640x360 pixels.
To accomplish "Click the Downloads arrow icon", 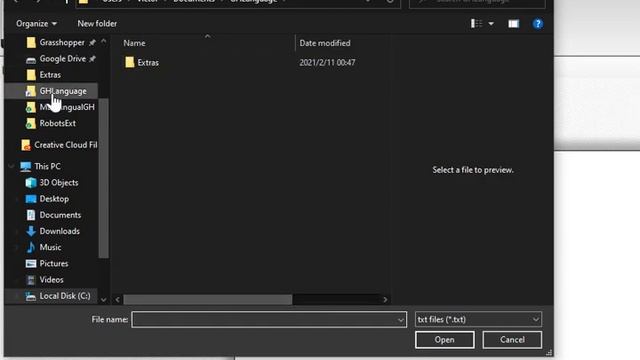I will [x=31, y=231].
